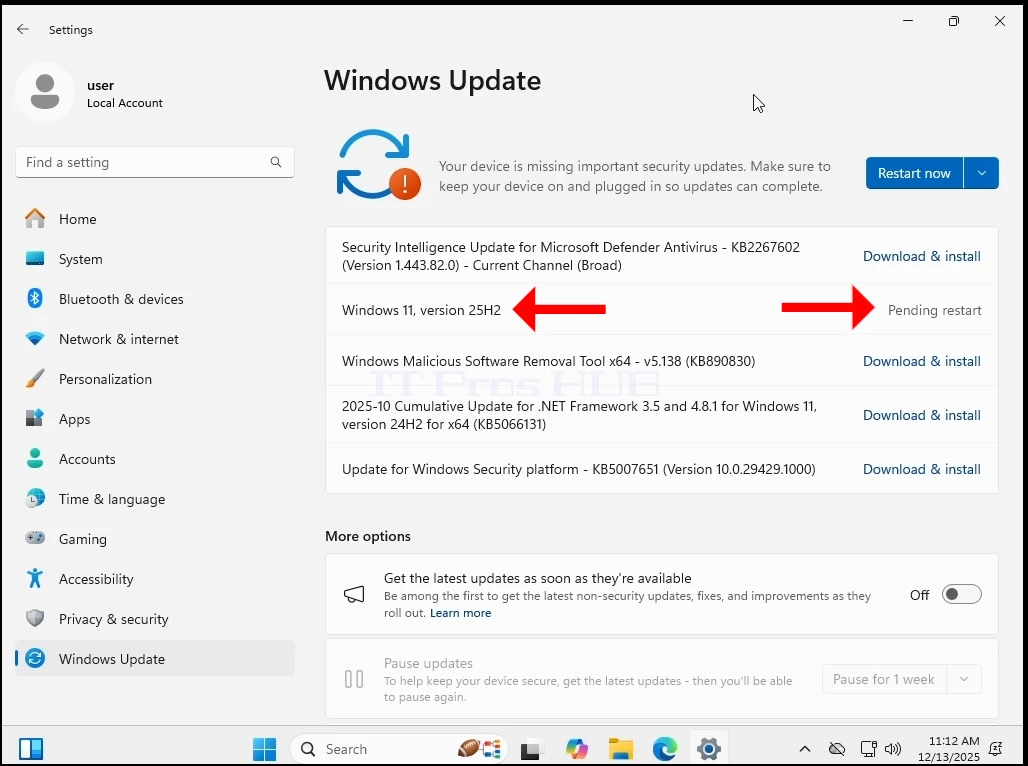This screenshot has width=1028, height=766.
Task: Show hidden tray icons chevron
Action: tap(805, 749)
